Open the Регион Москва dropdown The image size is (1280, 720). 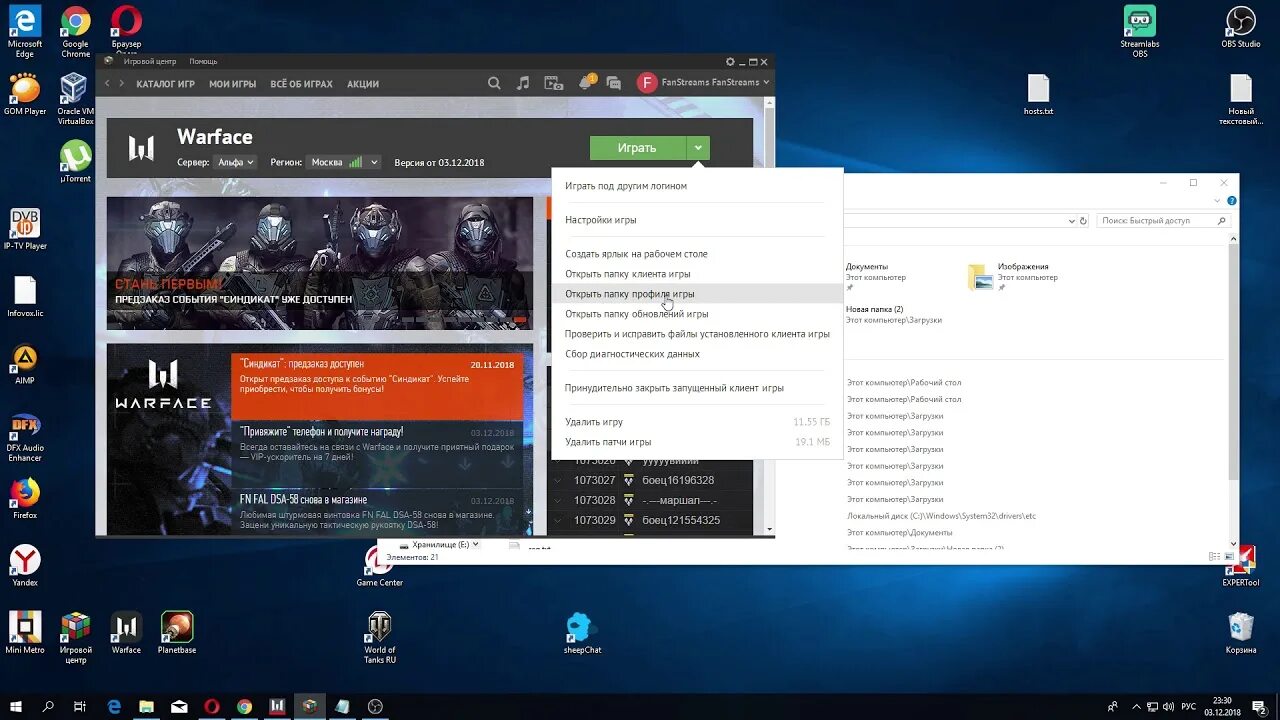pos(344,162)
